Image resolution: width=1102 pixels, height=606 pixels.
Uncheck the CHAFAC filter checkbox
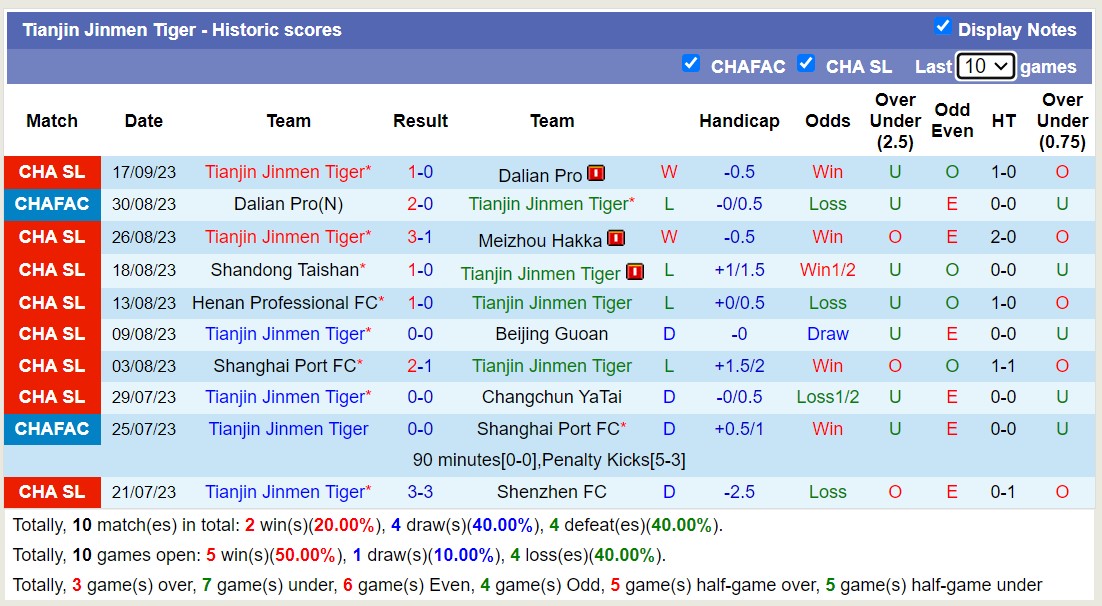[690, 64]
